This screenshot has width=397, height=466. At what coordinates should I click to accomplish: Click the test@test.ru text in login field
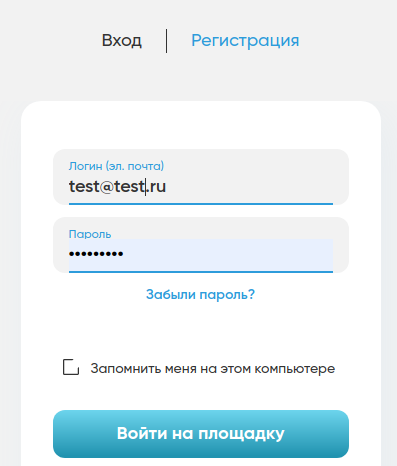[117, 186]
